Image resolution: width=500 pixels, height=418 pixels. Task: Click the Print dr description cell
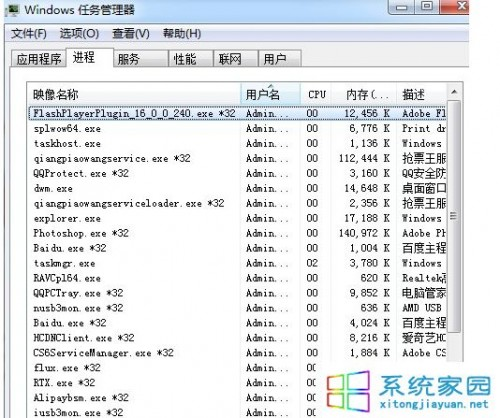point(424,128)
